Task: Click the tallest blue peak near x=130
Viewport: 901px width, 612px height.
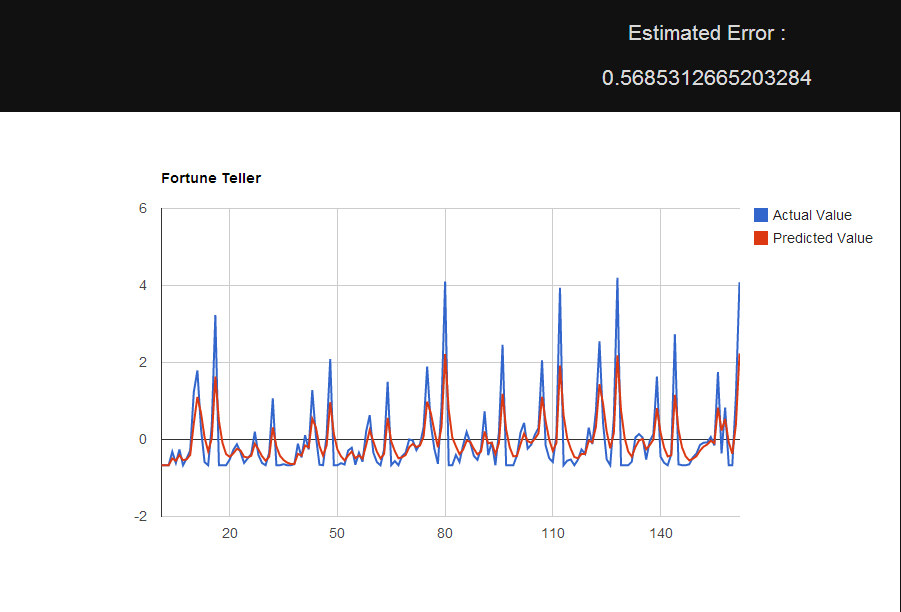Action: pyautogui.click(x=617, y=282)
